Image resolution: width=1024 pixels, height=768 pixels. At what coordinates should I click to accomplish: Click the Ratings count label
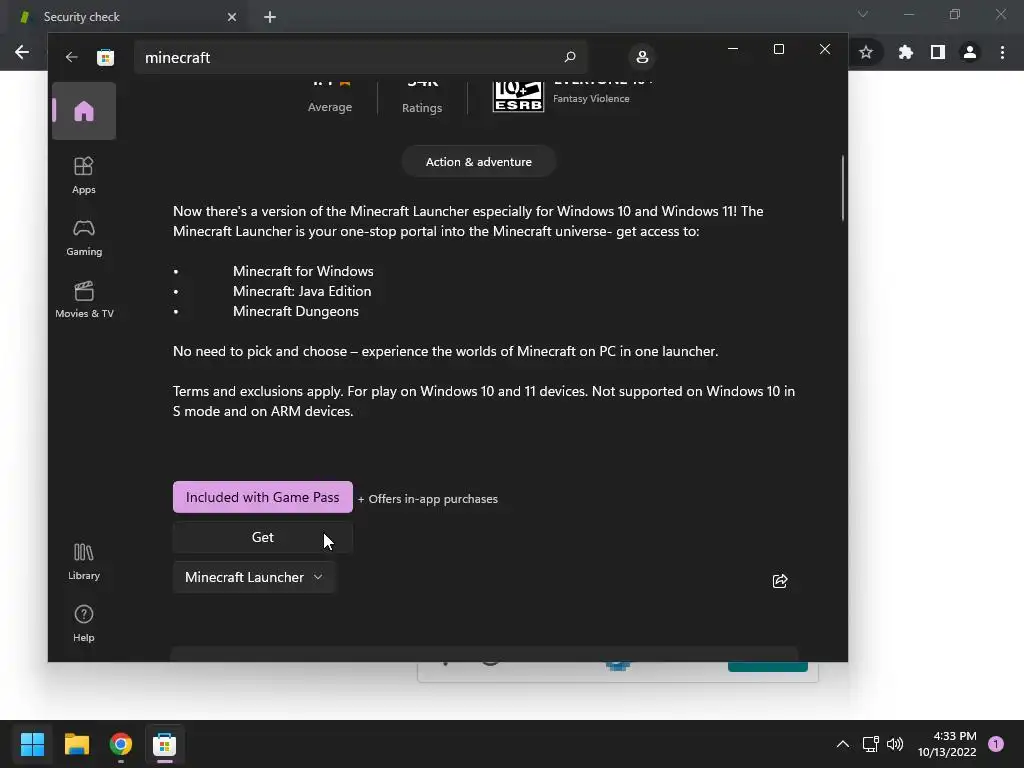click(x=422, y=108)
